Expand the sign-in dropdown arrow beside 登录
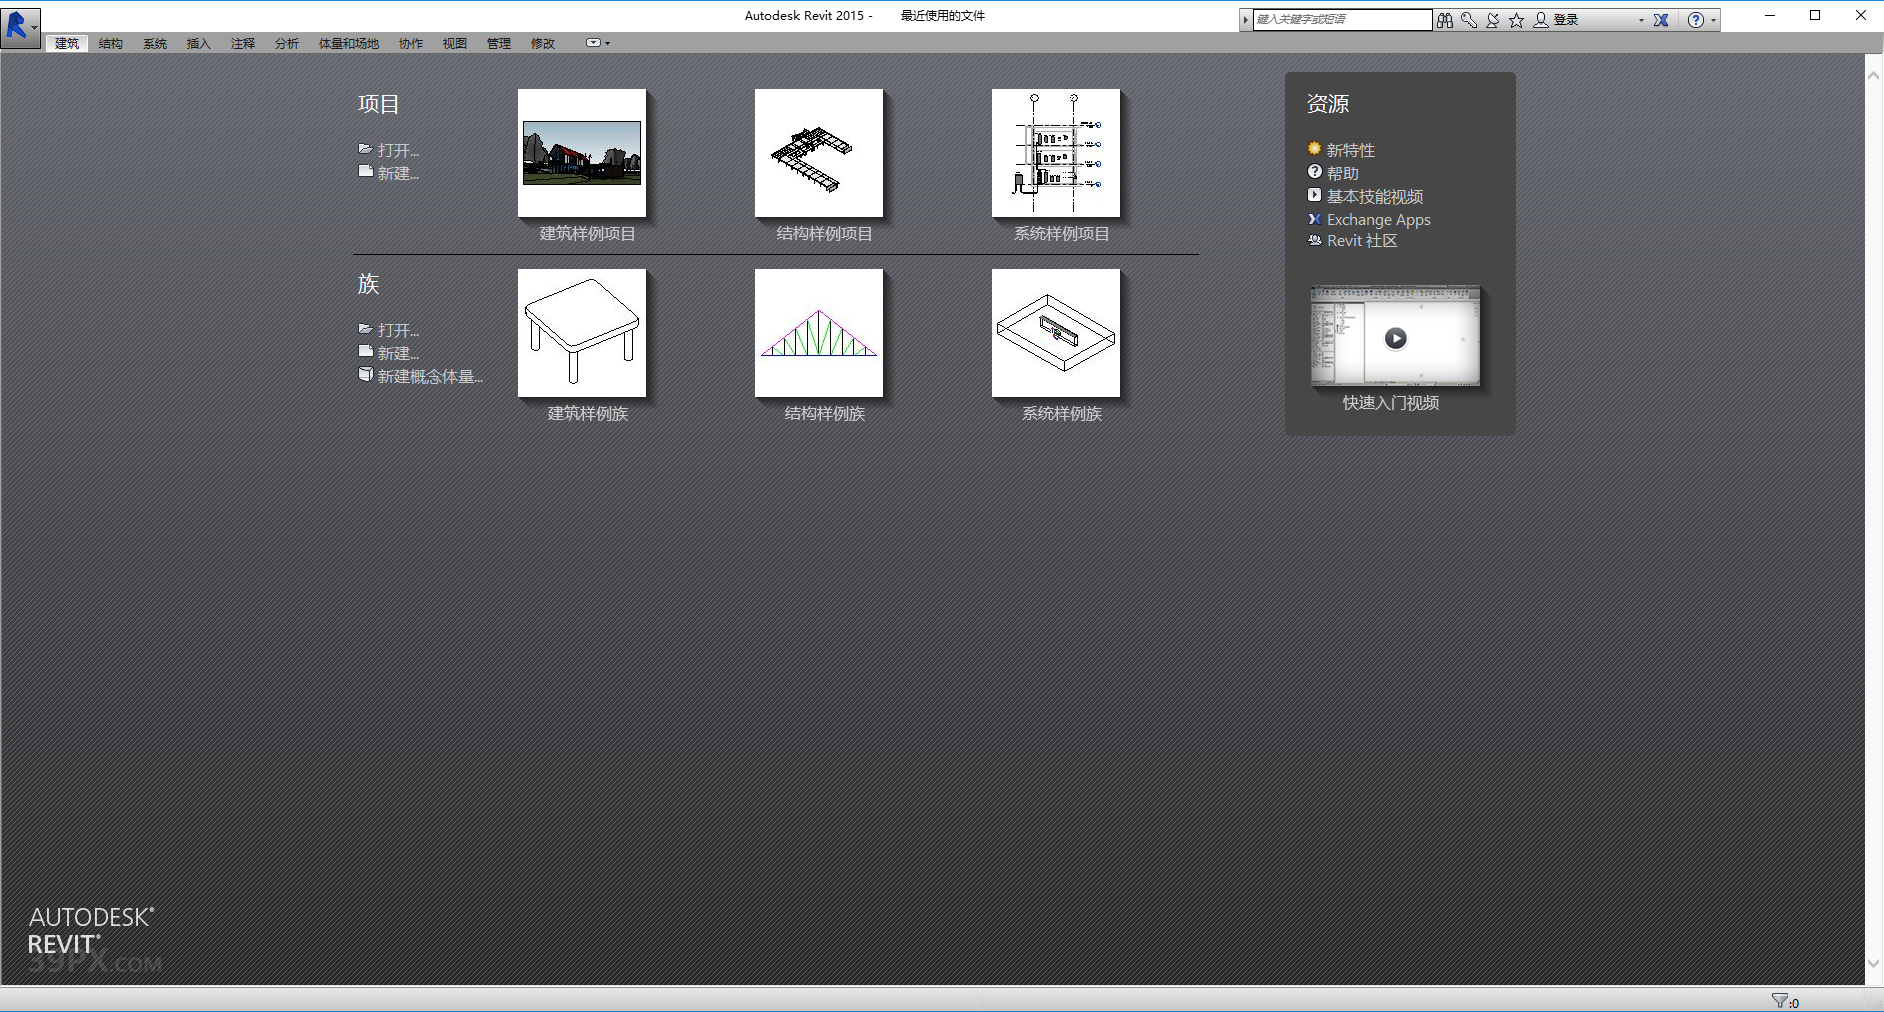This screenshot has width=1884, height=1012. coord(1641,19)
